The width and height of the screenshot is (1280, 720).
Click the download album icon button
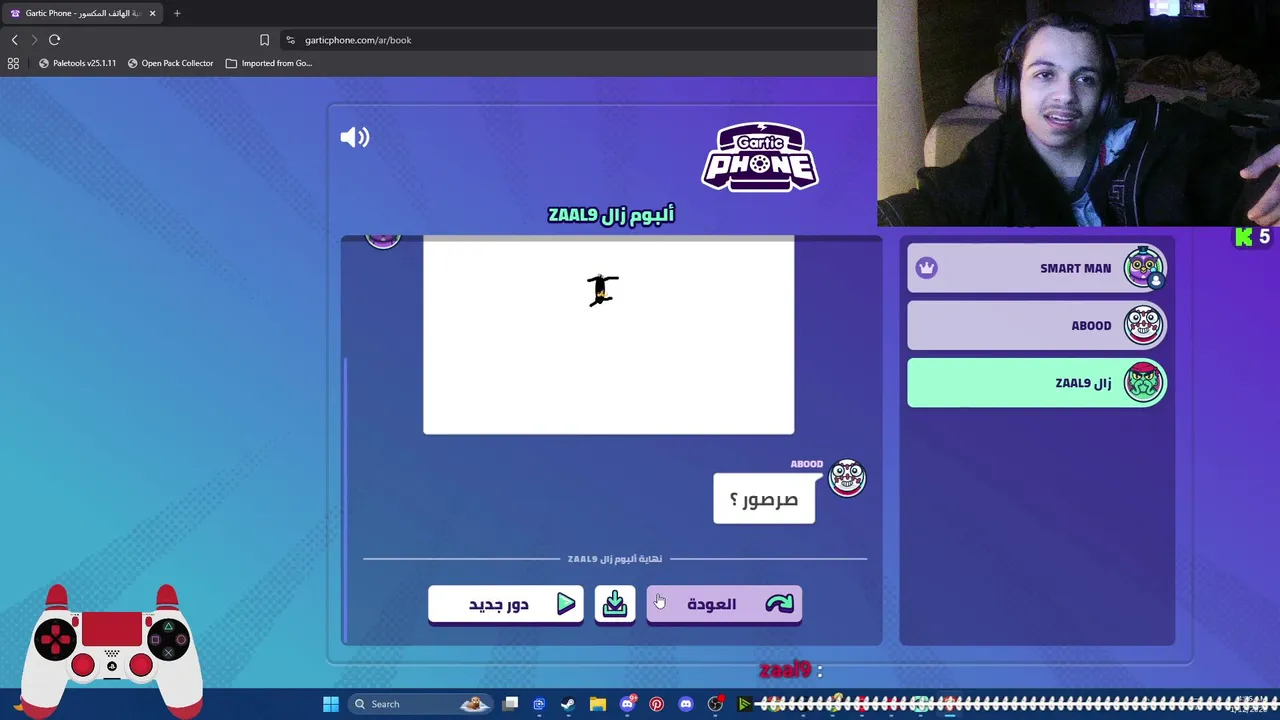[x=615, y=604]
